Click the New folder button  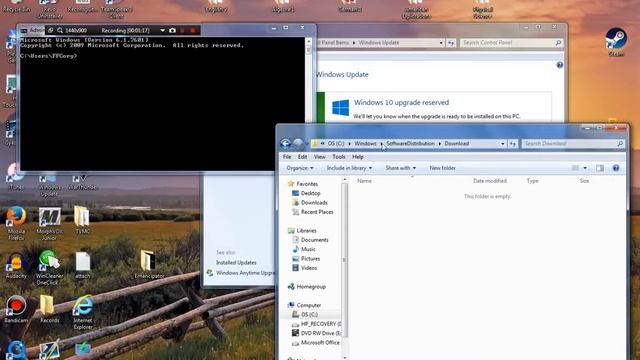pos(442,168)
